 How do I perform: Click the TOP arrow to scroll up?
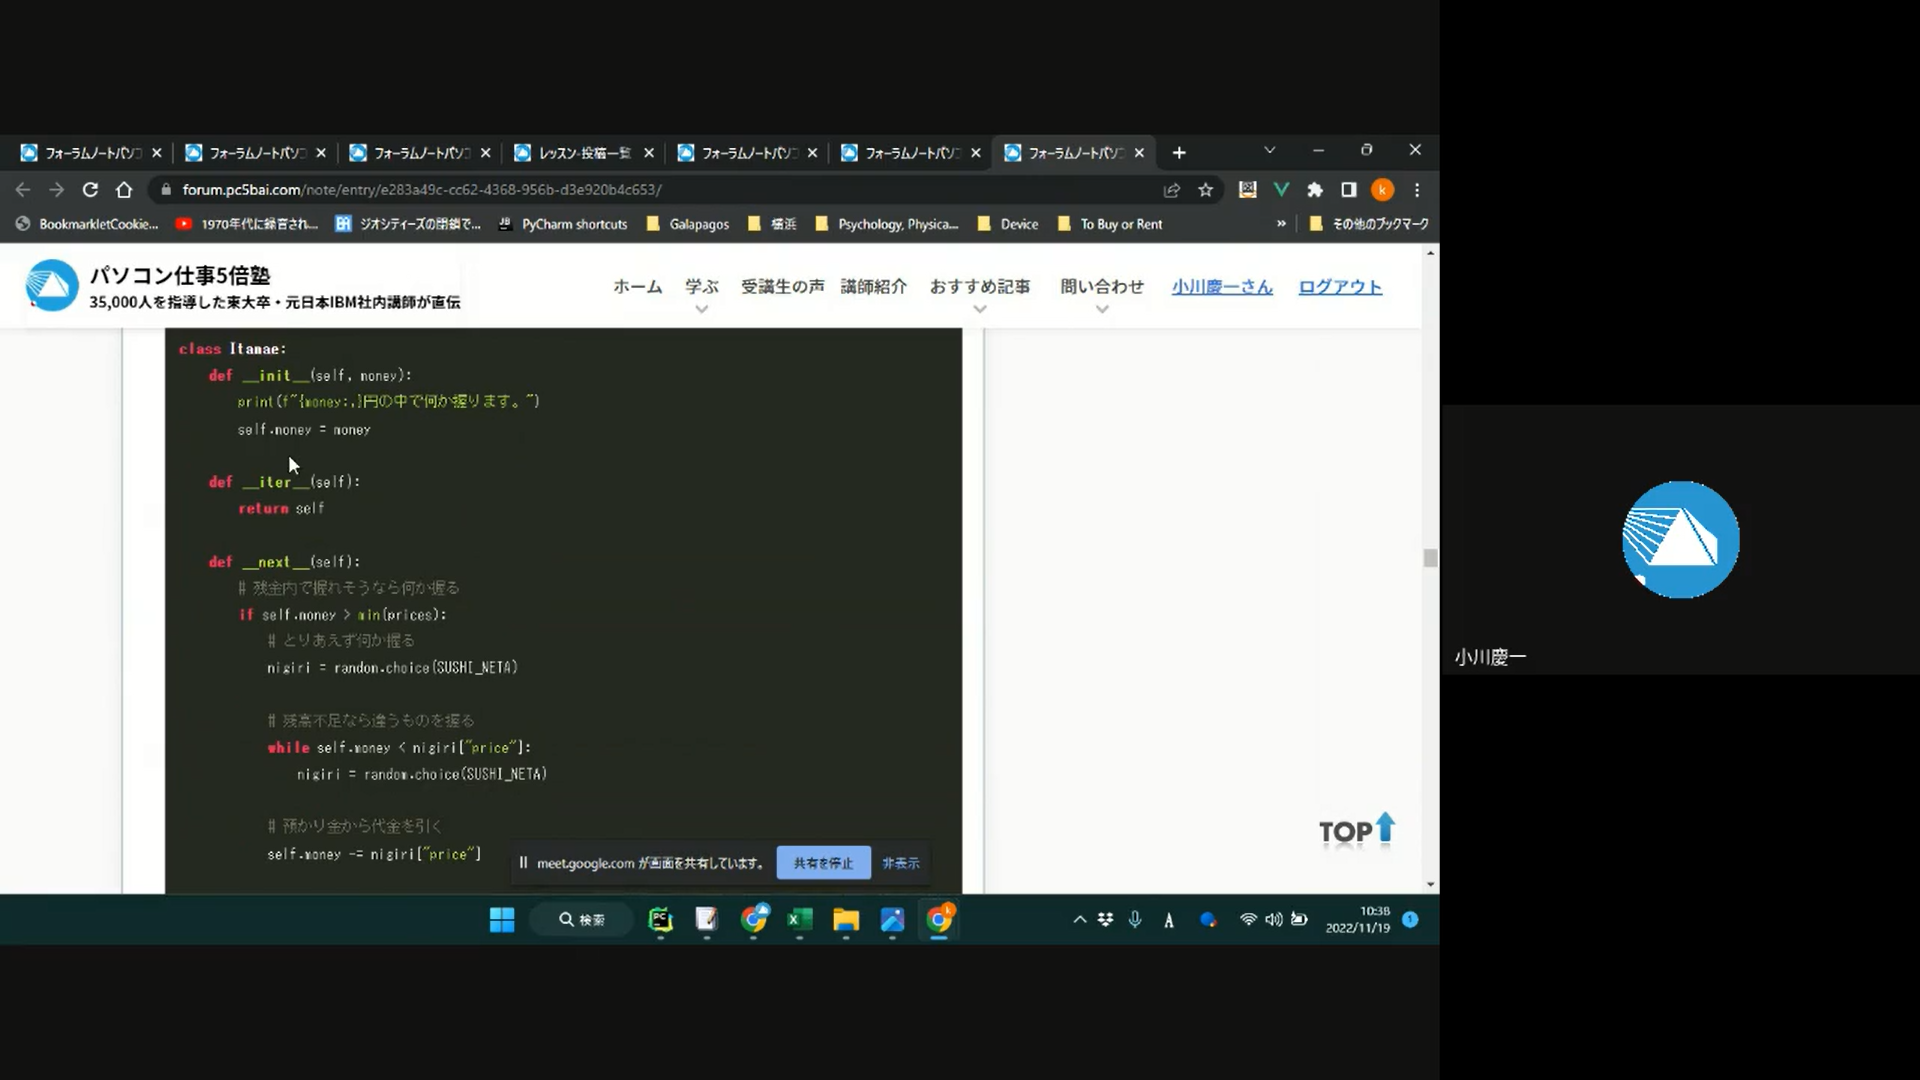pos(1356,830)
